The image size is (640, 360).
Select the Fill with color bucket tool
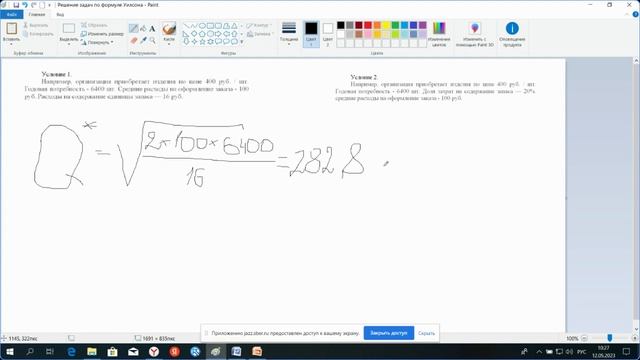click(143, 29)
